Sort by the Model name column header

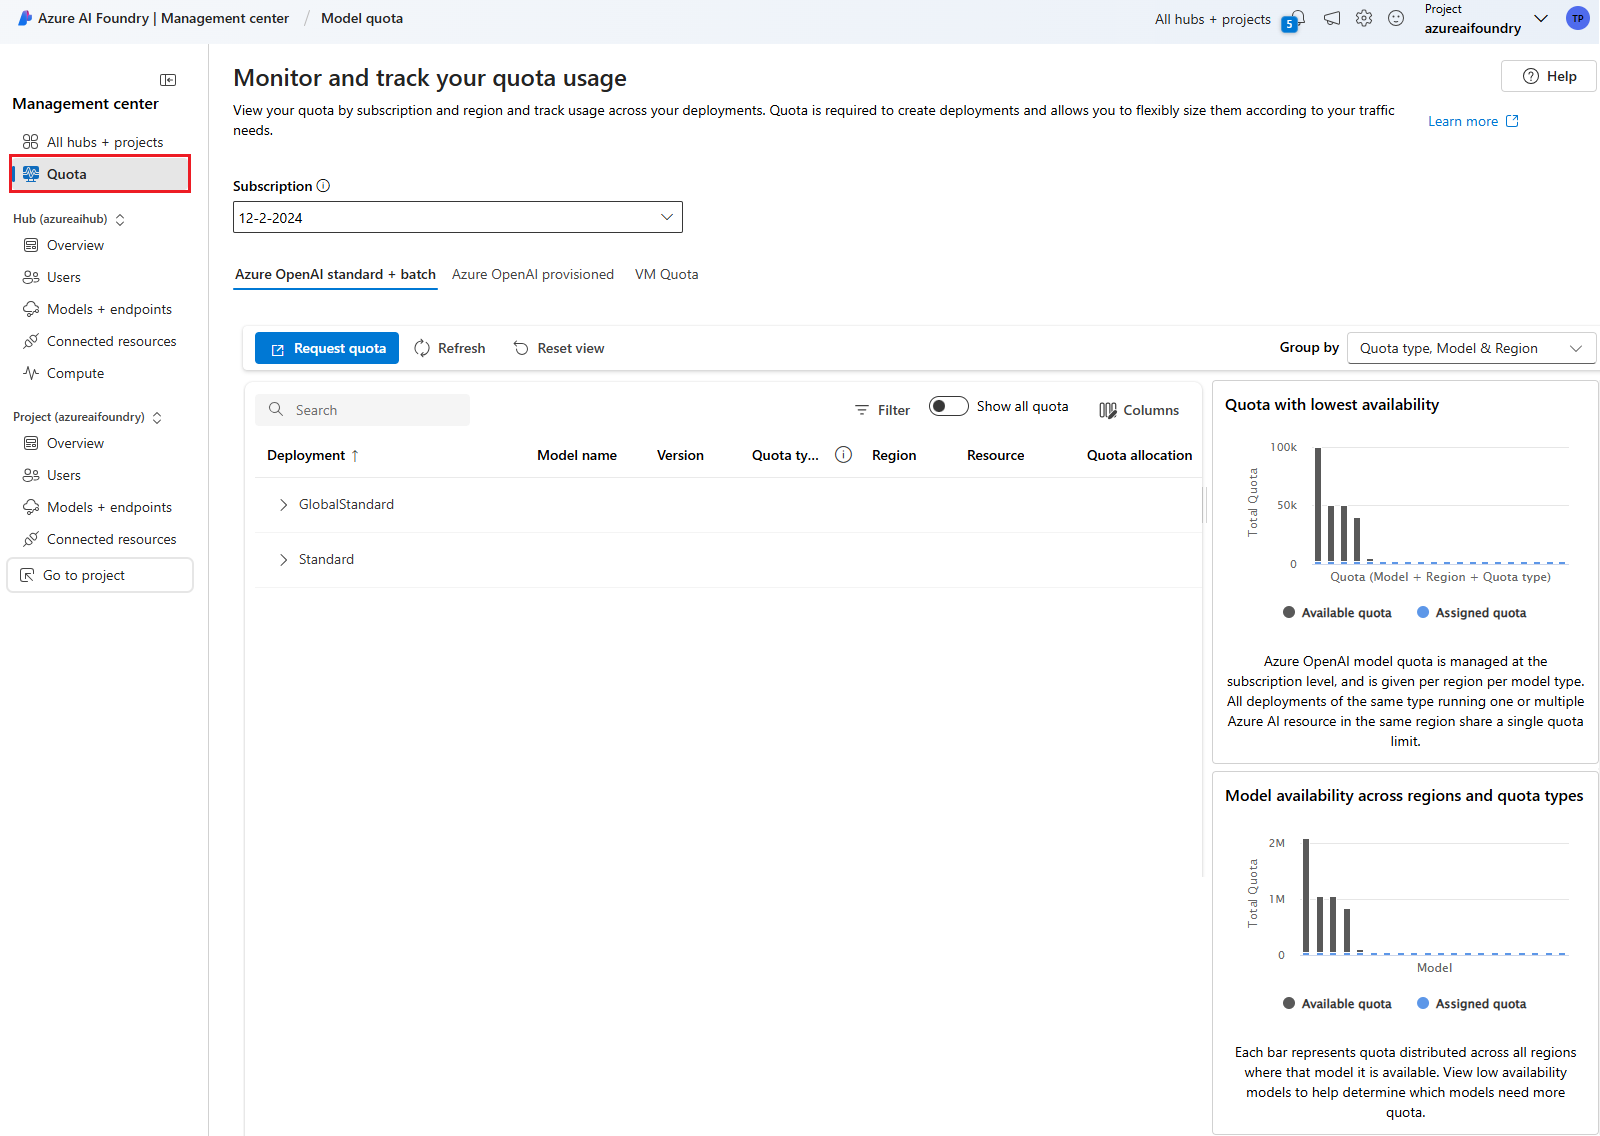coord(577,455)
